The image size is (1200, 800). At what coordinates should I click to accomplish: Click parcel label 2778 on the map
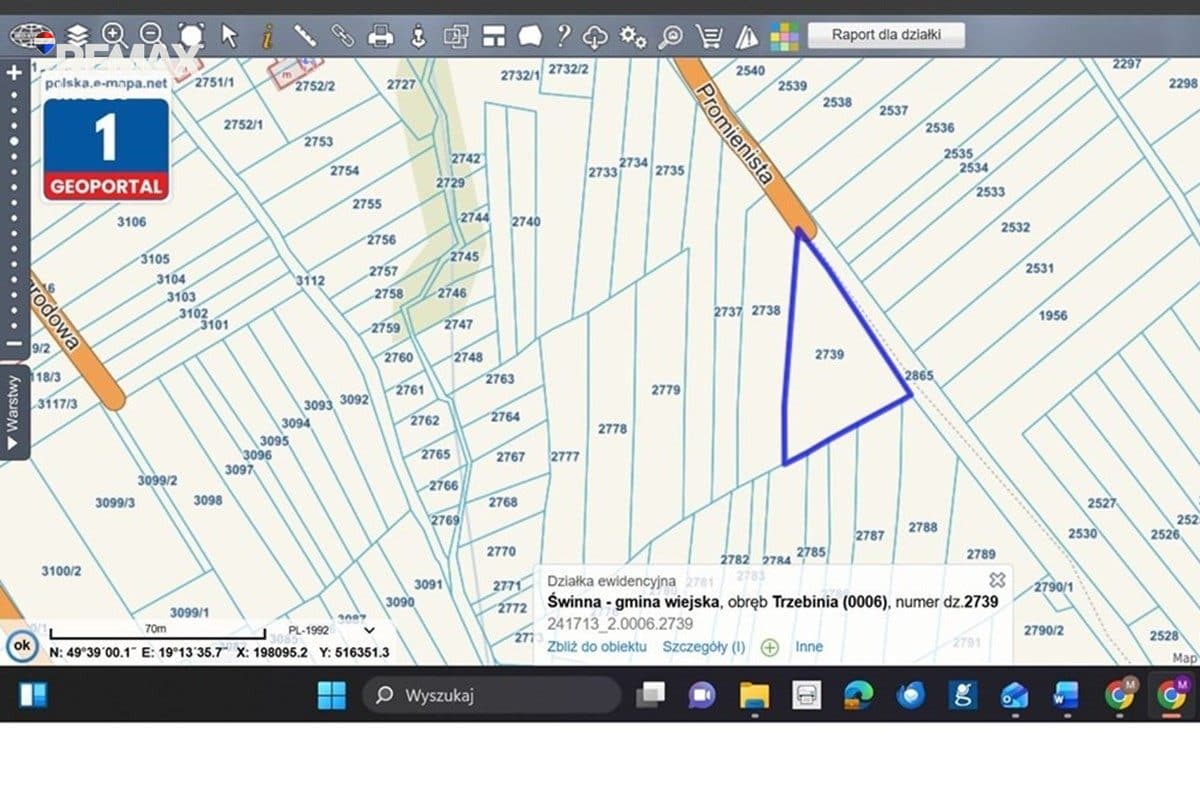click(x=613, y=429)
